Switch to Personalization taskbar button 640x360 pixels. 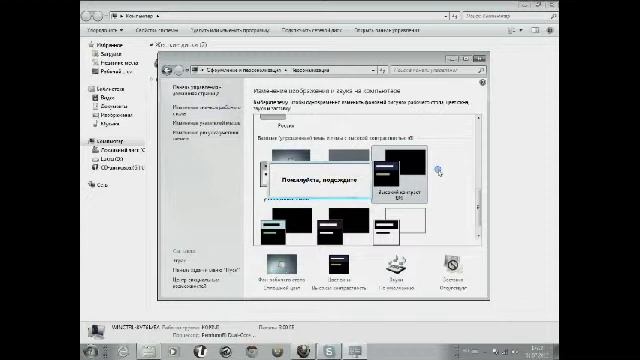point(355,351)
